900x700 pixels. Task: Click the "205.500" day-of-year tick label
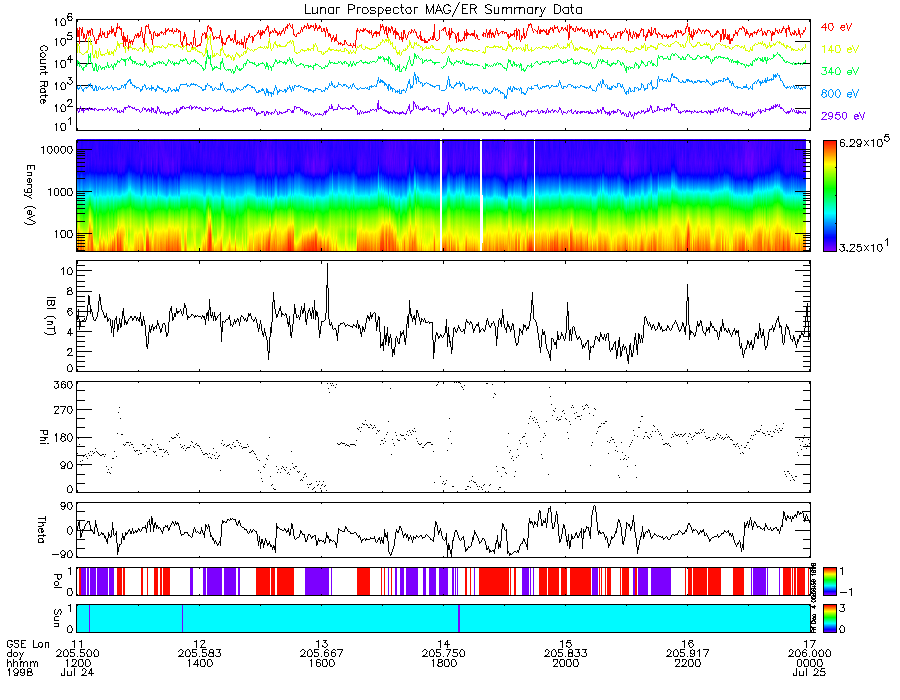pyautogui.click(x=77, y=654)
